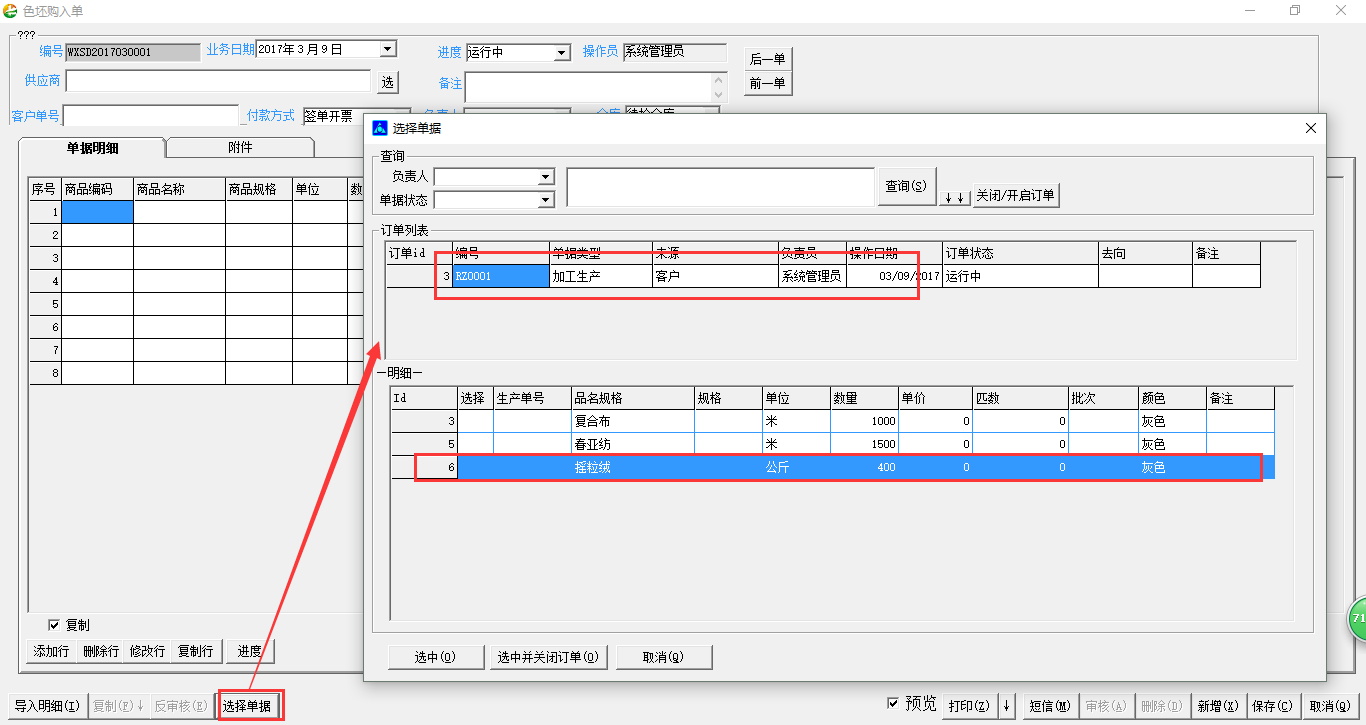The width and height of the screenshot is (1366, 725).
Task: Click the 加工生产 cell in order row
Action: 600,276
